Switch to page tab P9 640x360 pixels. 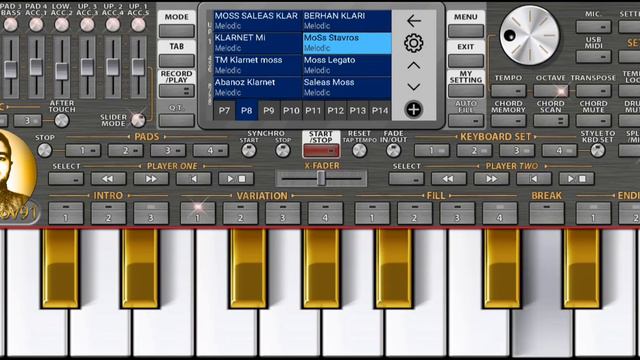[x=269, y=111]
